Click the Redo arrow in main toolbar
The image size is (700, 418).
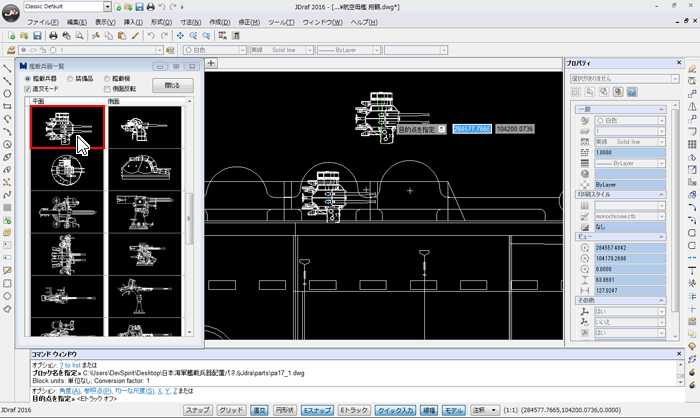[164, 36]
